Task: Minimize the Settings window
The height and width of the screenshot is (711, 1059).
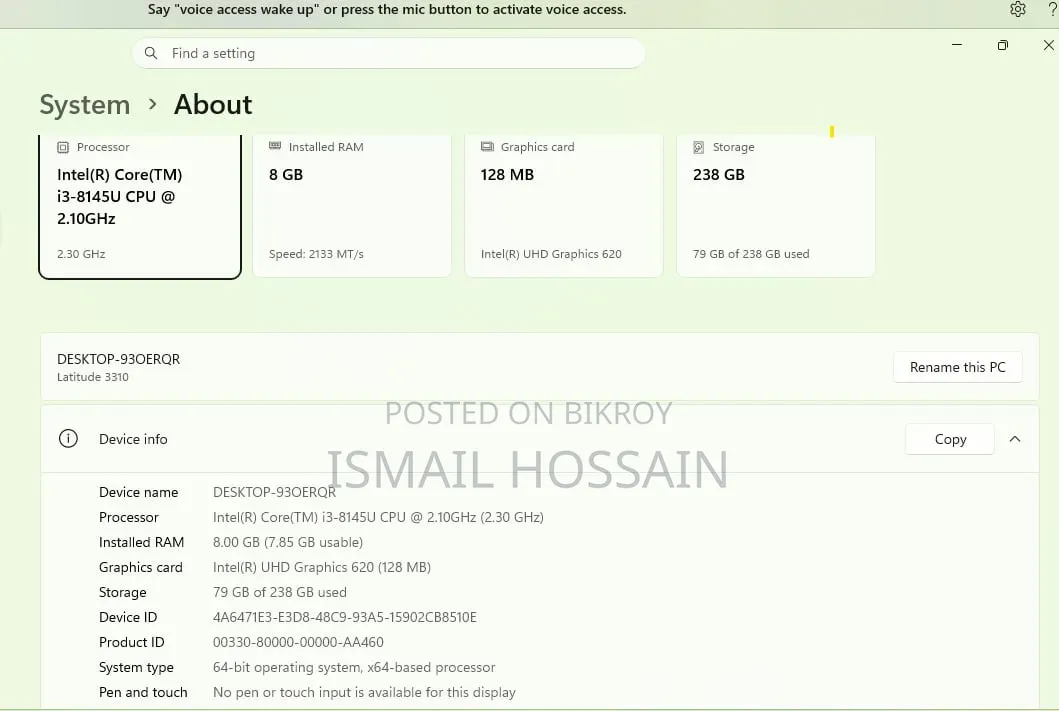Action: (x=956, y=45)
